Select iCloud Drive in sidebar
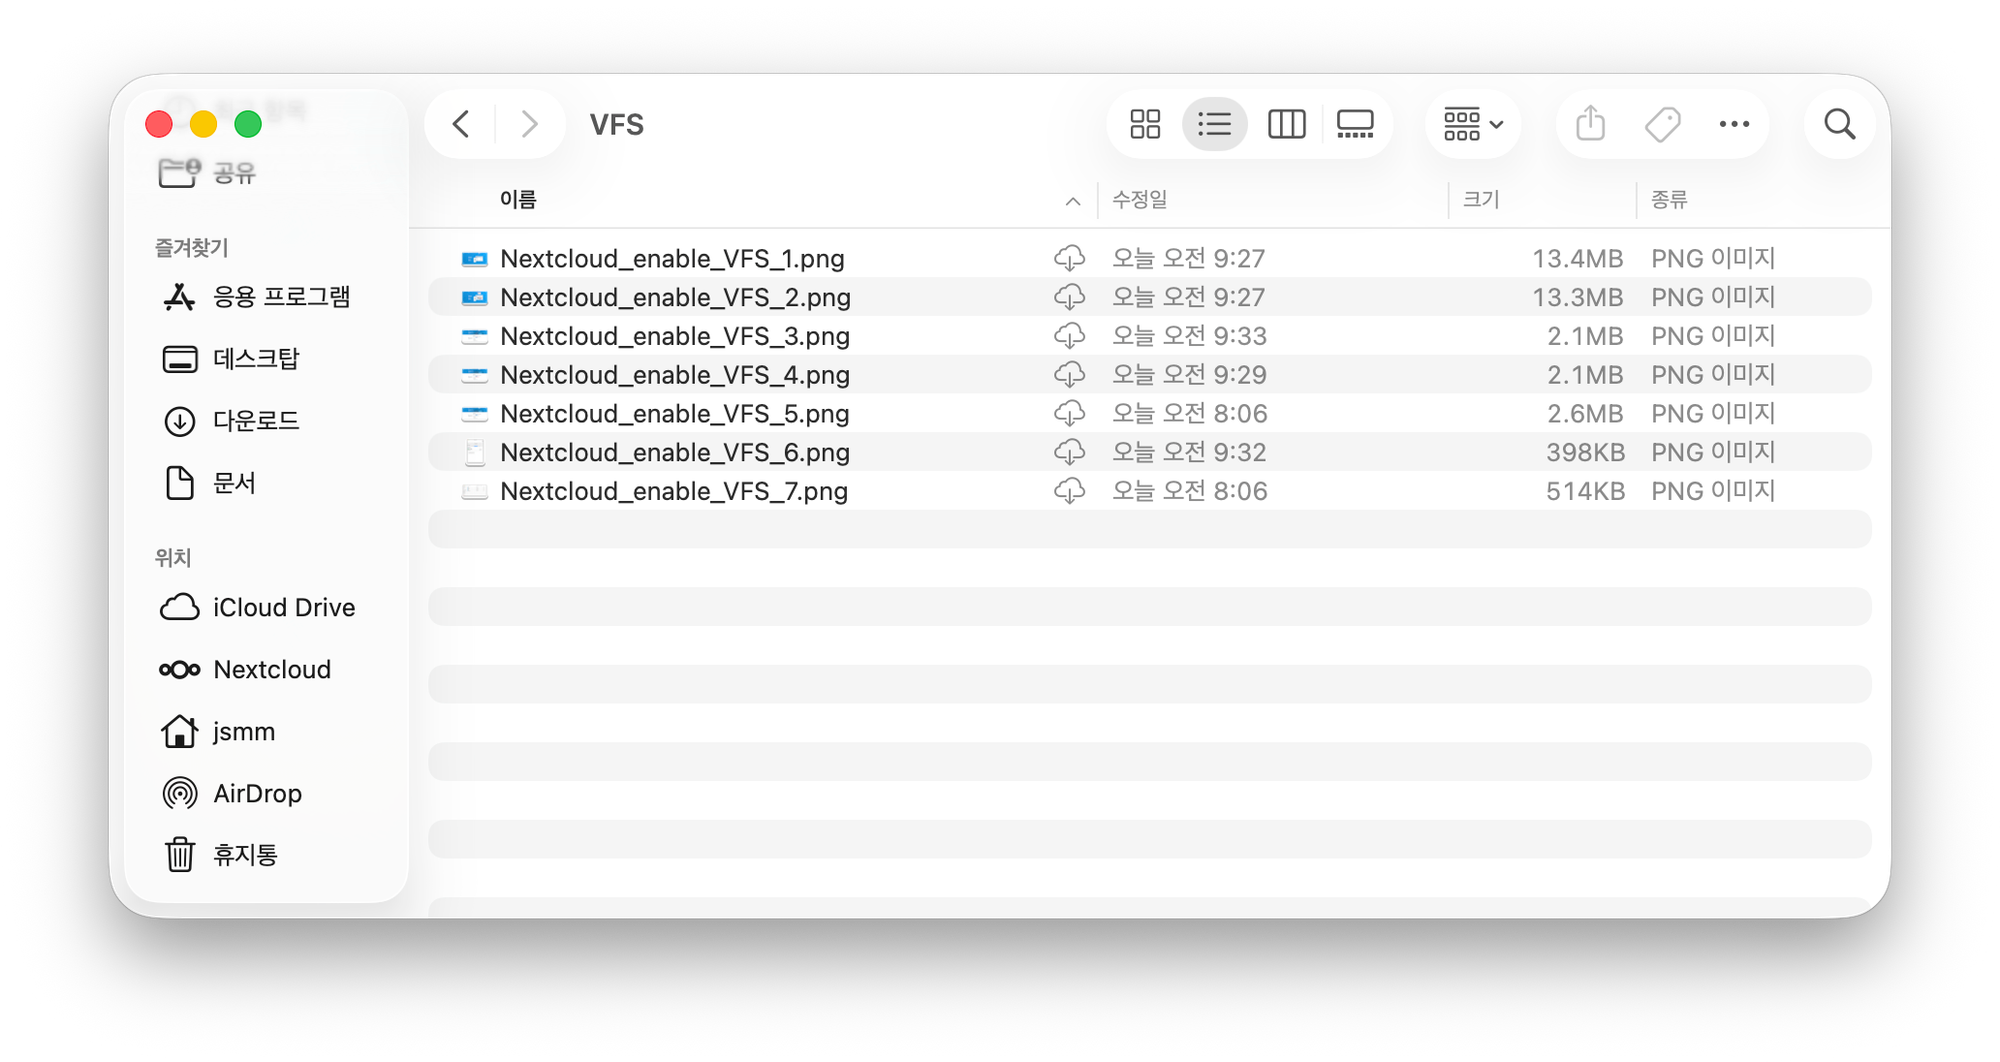 tap(283, 608)
